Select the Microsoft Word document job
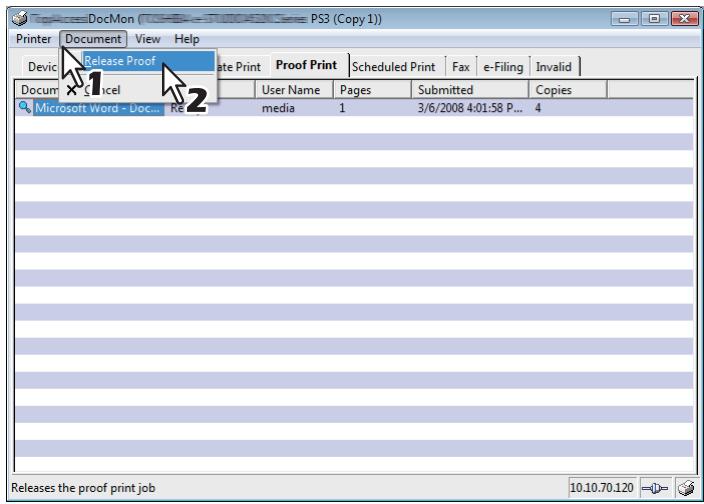The image size is (704, 504). tap(98, 108)
